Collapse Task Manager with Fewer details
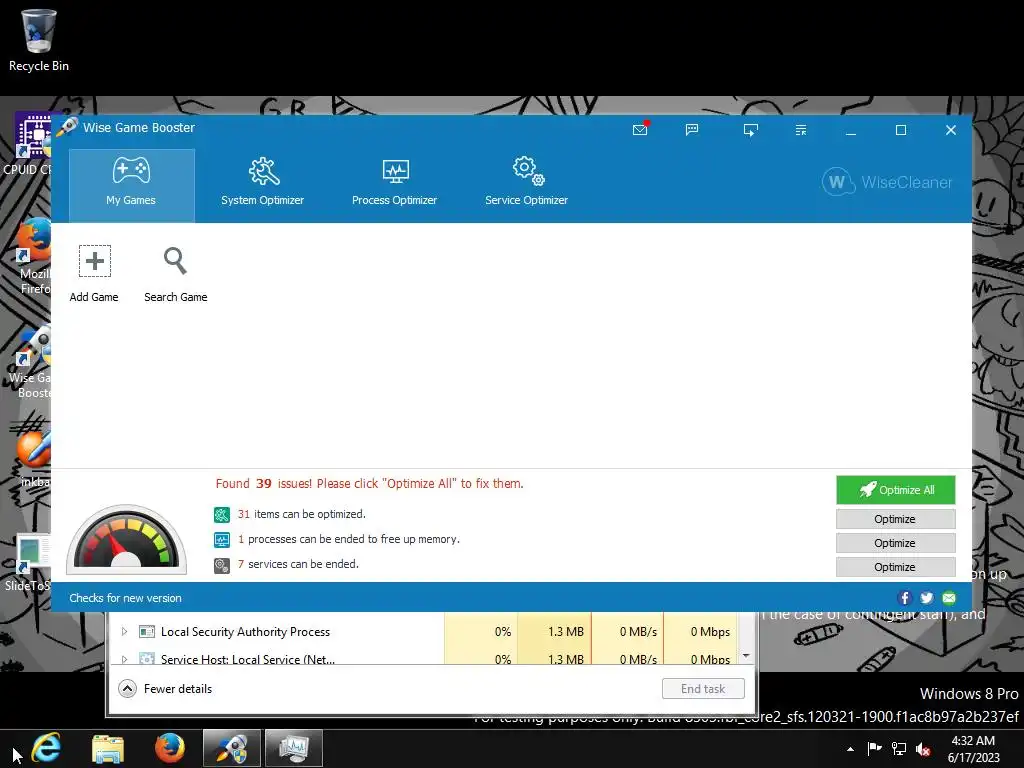Viewport: 1024px width, 768px height. tap(165, 689)
